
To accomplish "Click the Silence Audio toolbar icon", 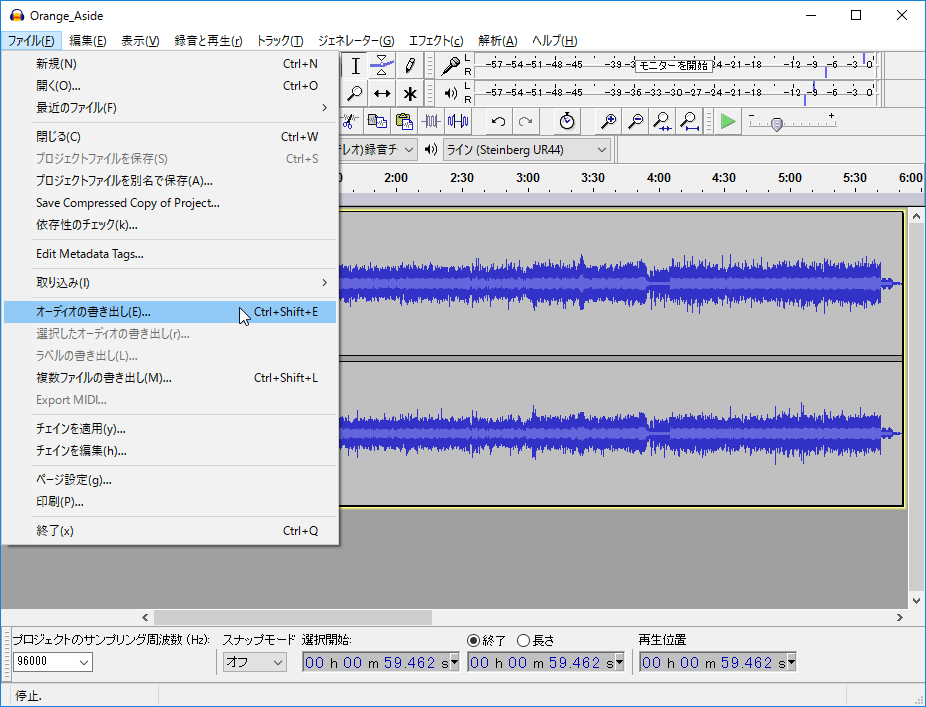I will (x=457, y=121).
